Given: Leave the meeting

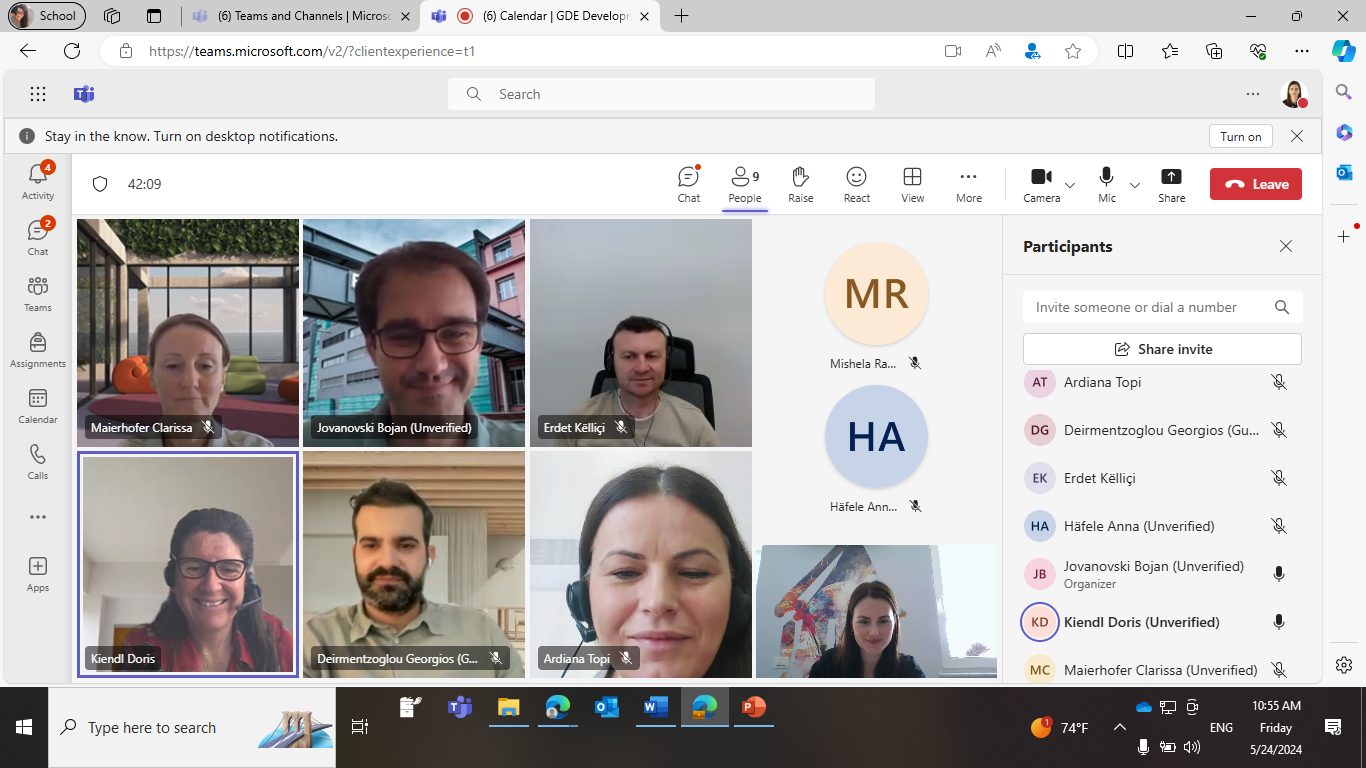Looking at the screenshot, I should coord(1256,184).
